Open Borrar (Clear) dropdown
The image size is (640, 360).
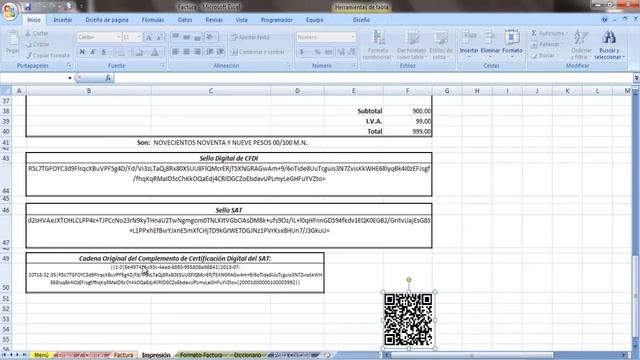pos(544,55)
